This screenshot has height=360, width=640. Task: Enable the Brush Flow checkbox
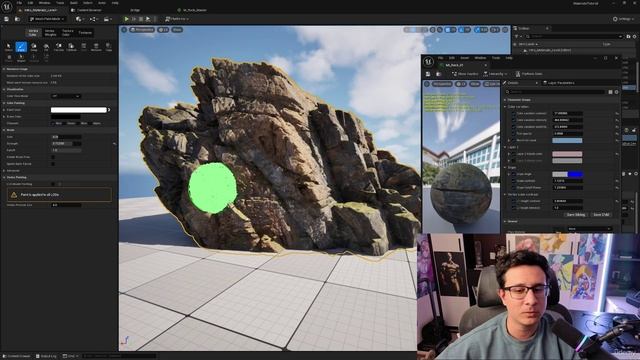[53, 157]
